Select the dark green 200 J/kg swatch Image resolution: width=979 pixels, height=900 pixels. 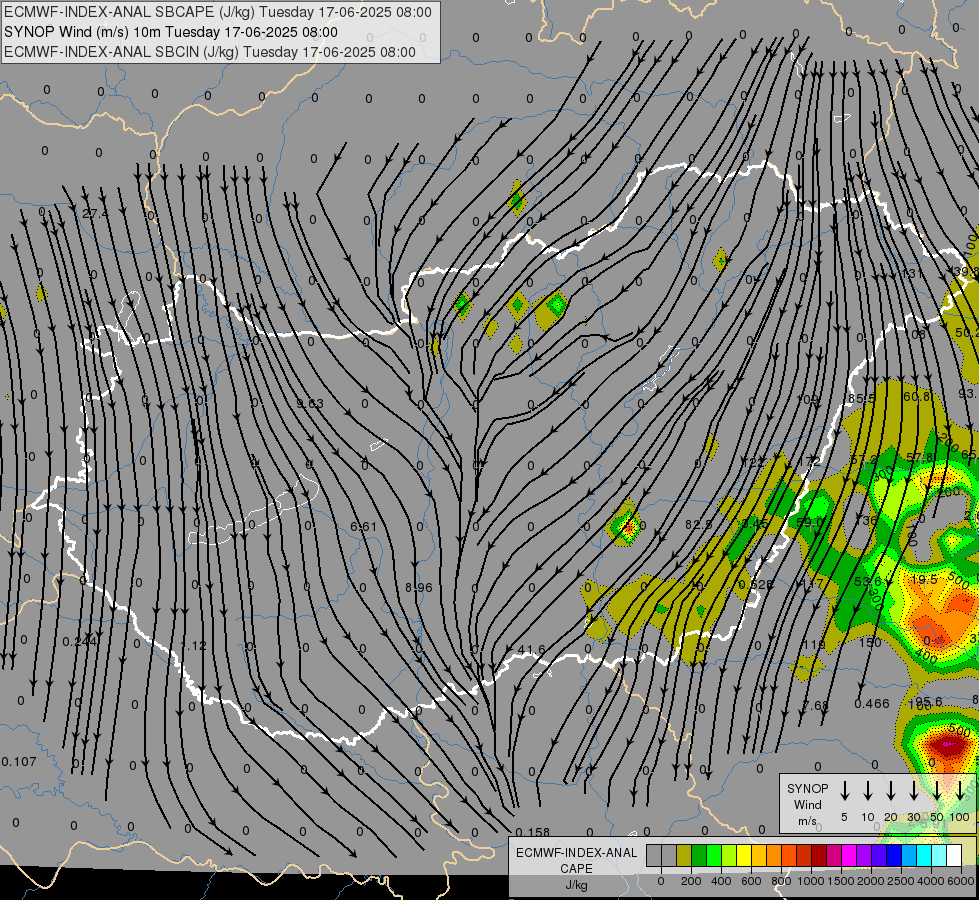coord(699,855)
